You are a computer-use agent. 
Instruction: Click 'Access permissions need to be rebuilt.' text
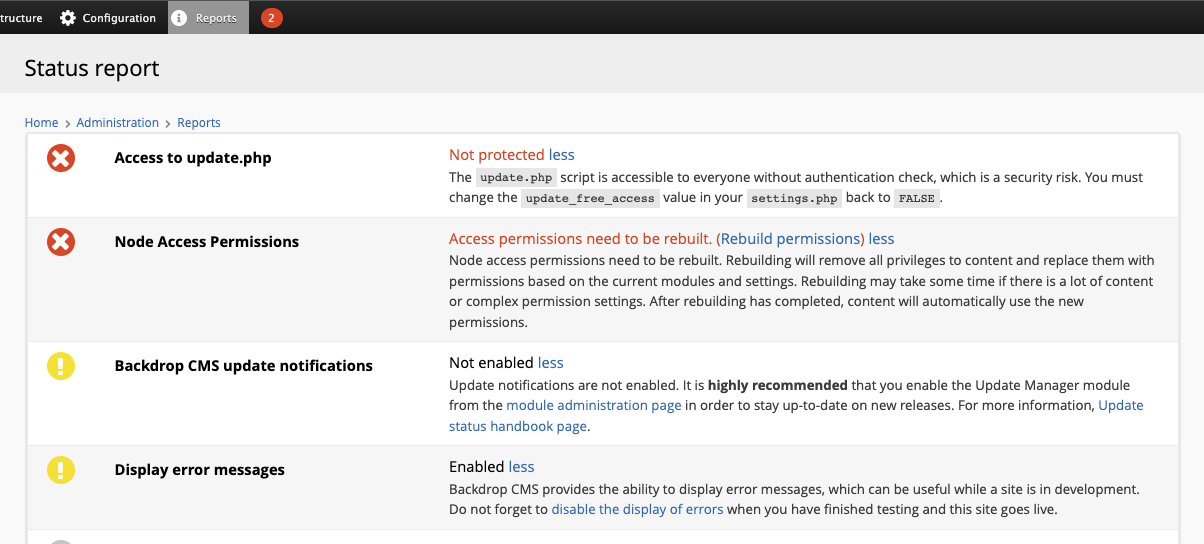click(x=580, y=239)
